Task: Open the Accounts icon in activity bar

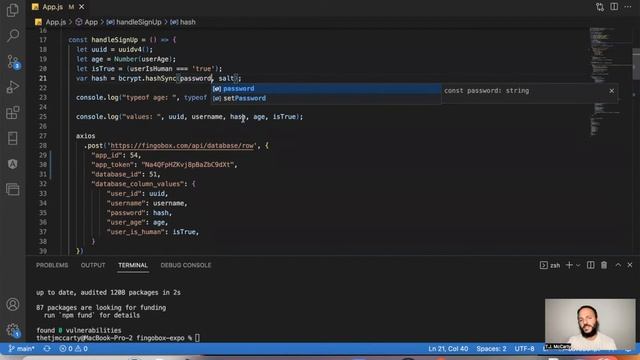Action: (x=13, y=304)
